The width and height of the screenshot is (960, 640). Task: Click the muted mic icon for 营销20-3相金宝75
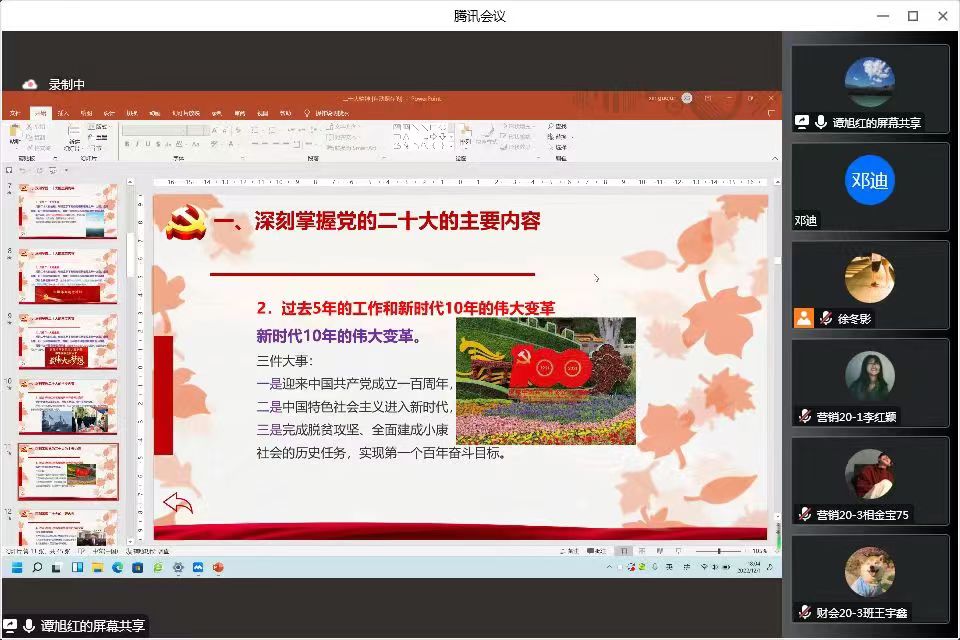pos(804,514)
